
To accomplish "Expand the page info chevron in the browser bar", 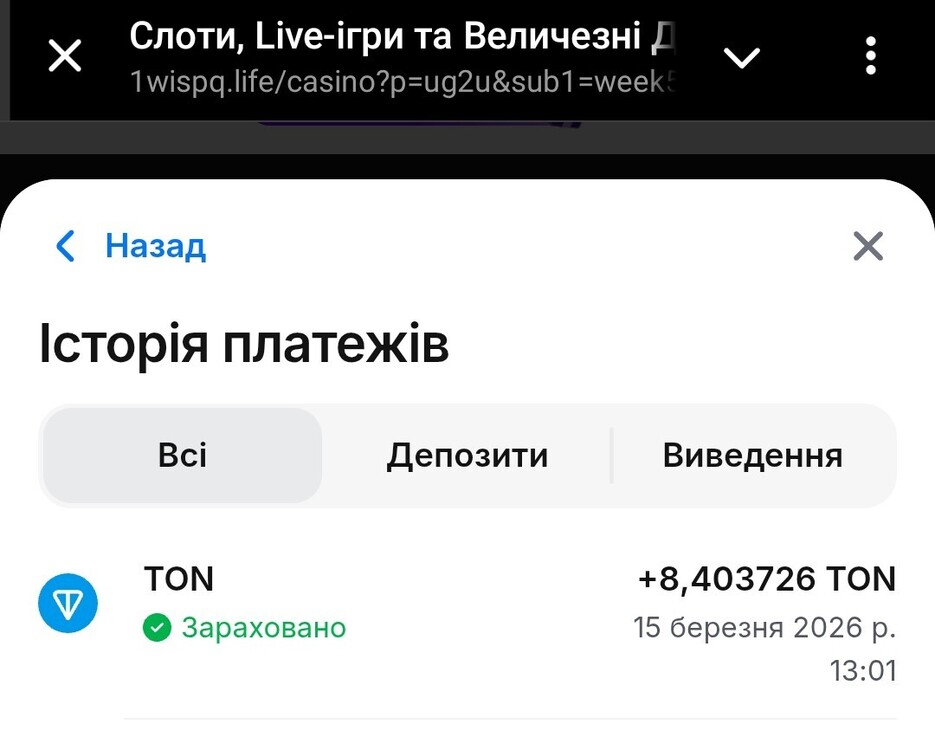I will [742, 58].
